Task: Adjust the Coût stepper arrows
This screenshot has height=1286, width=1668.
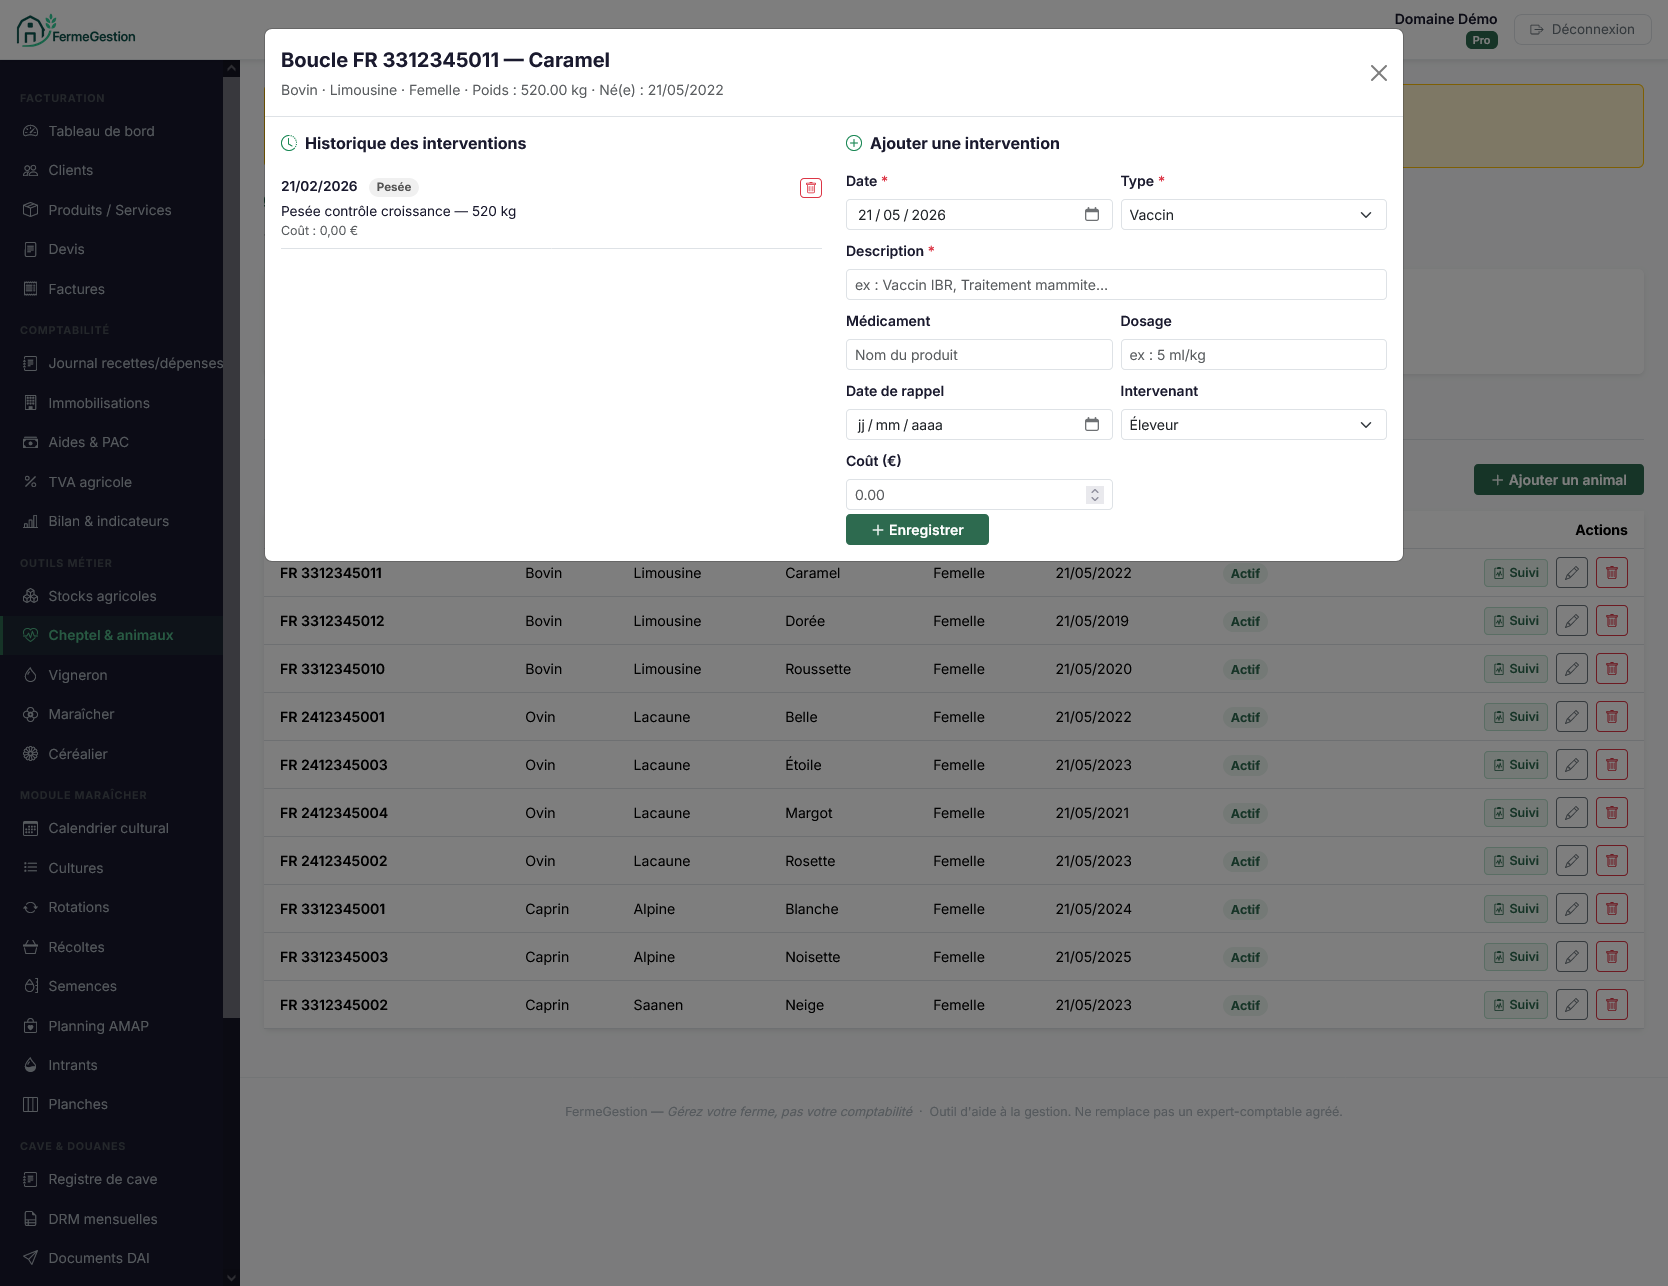Action: (x=1095, y=495)
